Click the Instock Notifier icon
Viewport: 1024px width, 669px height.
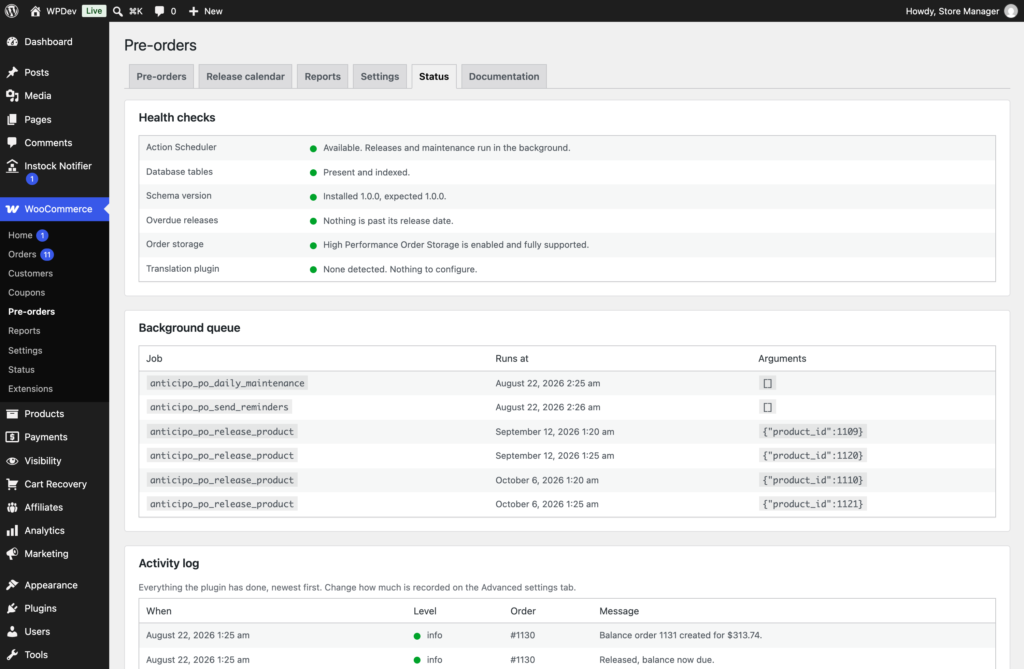click(12, 166)
